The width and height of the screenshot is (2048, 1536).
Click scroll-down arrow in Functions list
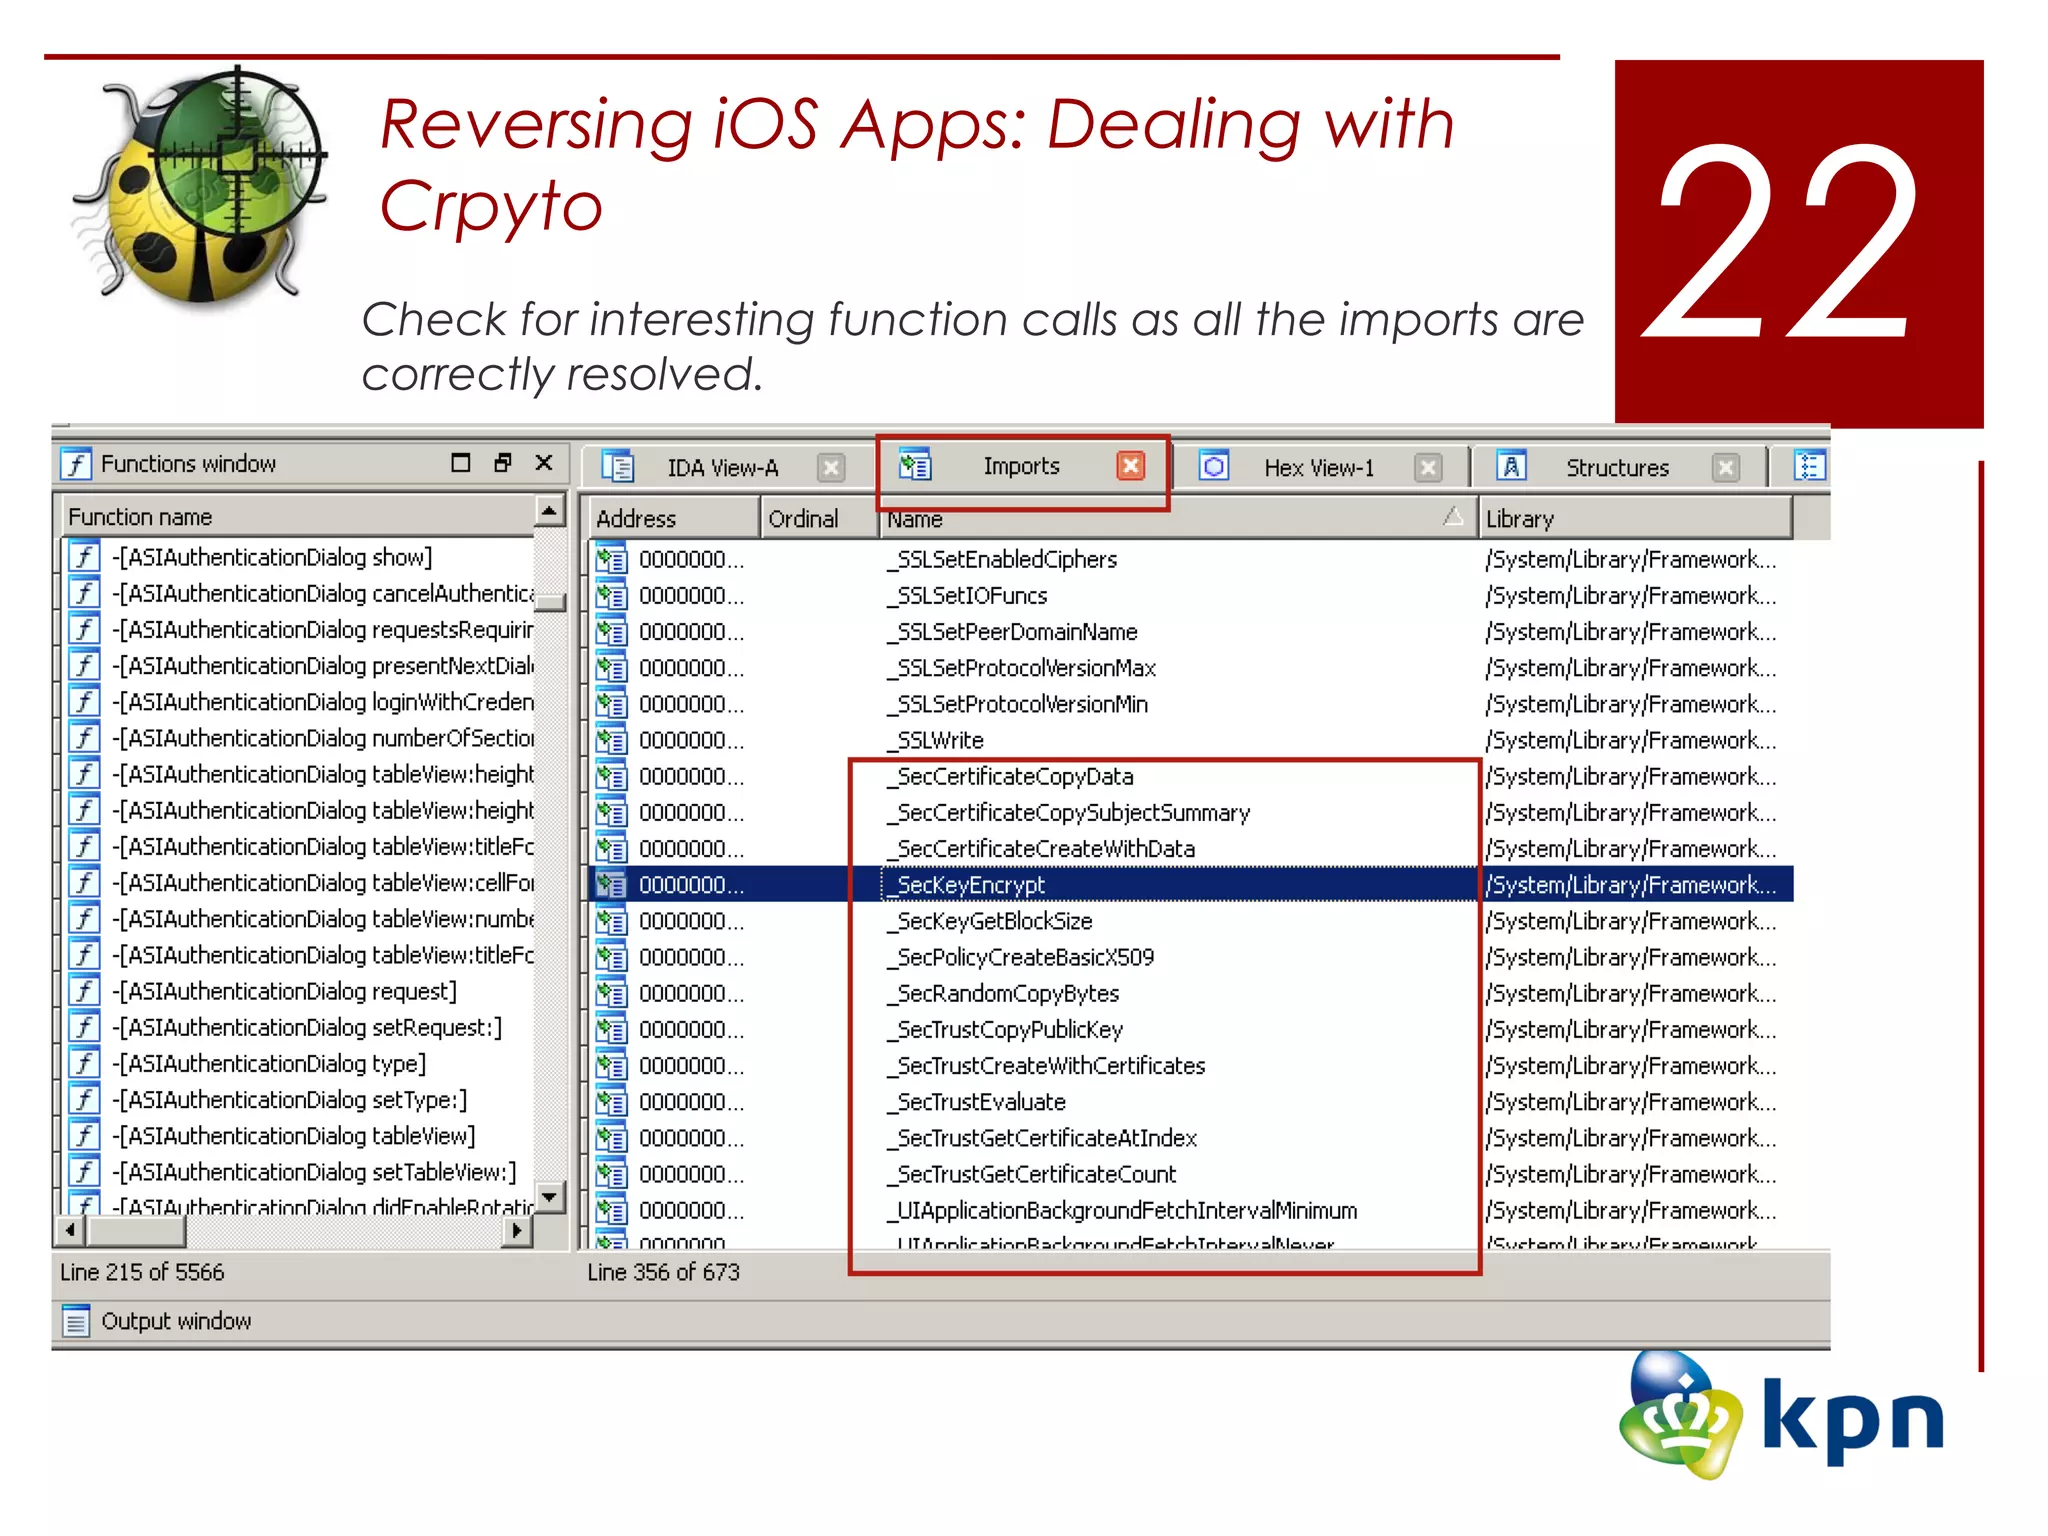(549, 1197)
